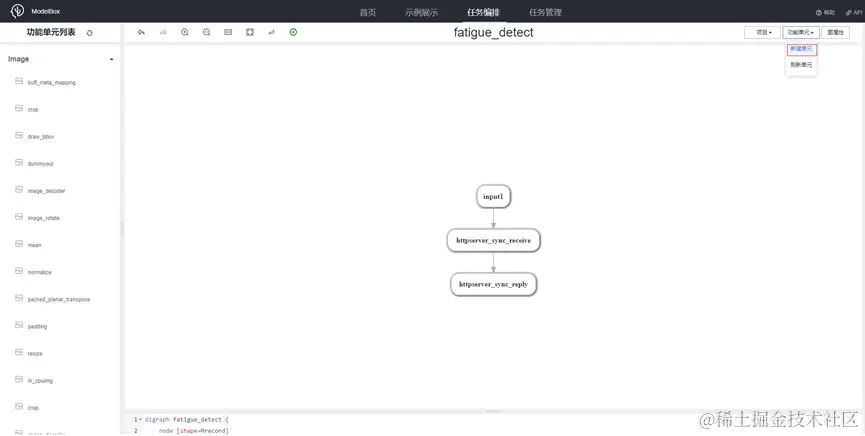Click the 图属性 button
865x436 pixels.
point(836,33)
